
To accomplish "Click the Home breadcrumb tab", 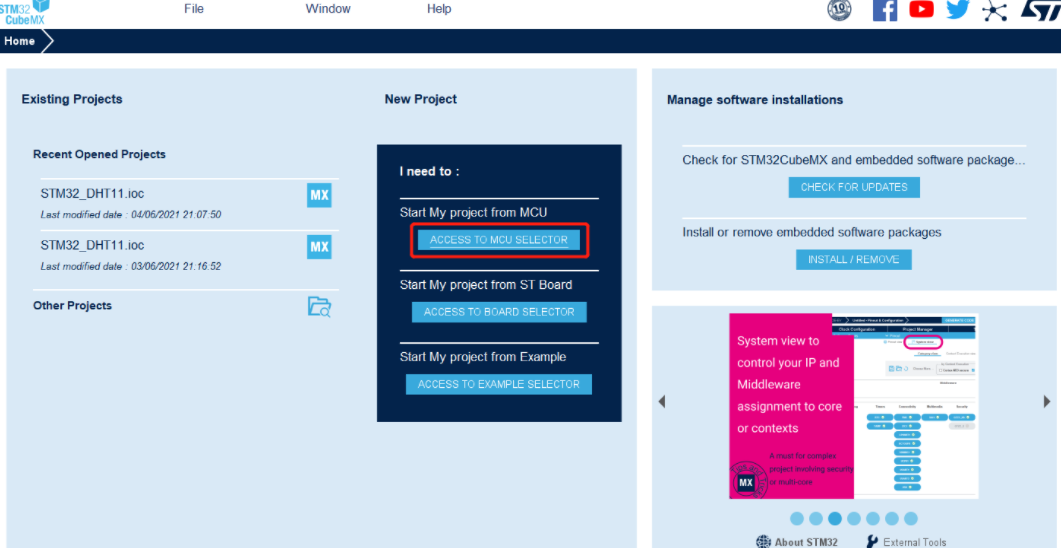I will 20,41.
